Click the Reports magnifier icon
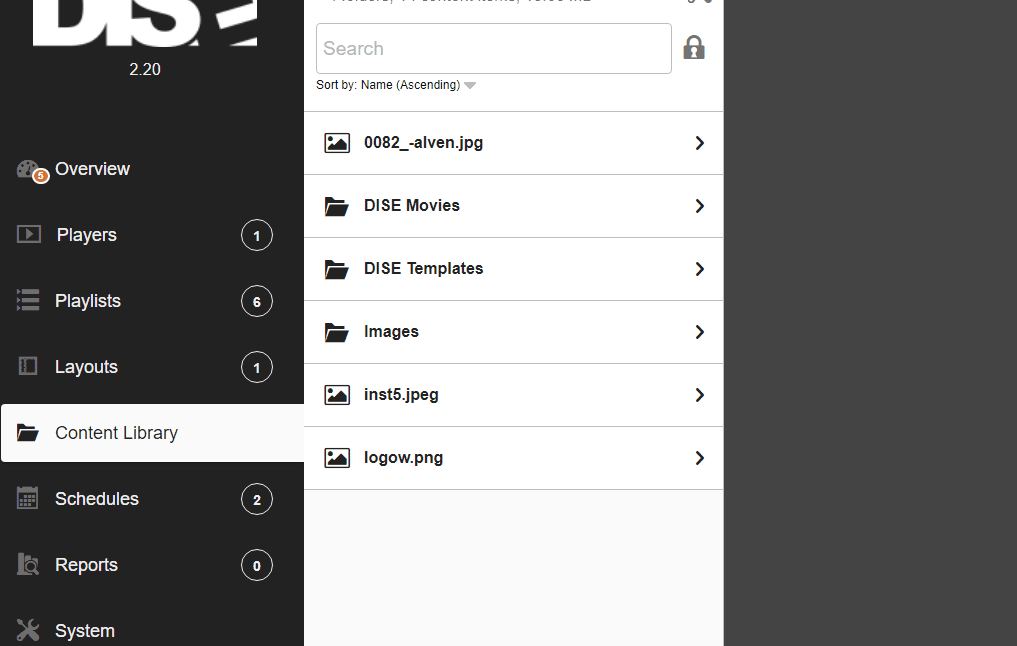Screen dimensions: 1017x646 [x=28, y=564]
